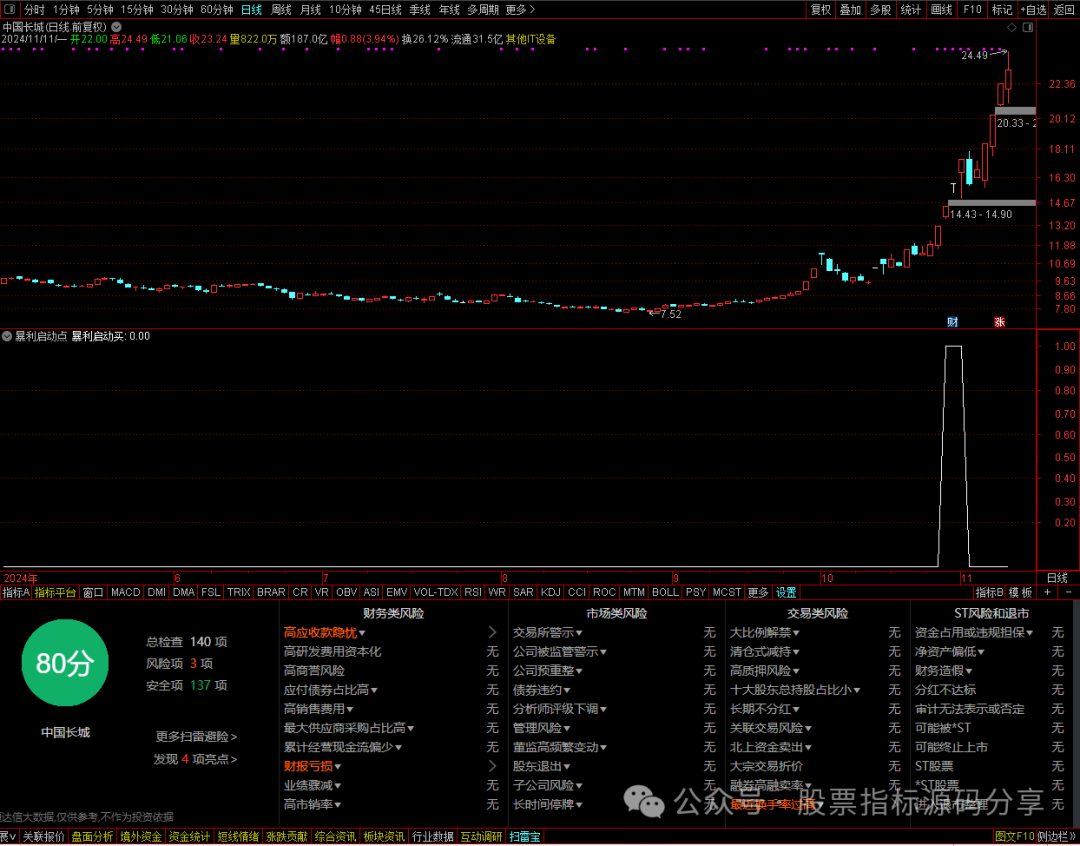Select the KDJ indicator
This screenshot has width=1080, height=846.
[550, 592]
